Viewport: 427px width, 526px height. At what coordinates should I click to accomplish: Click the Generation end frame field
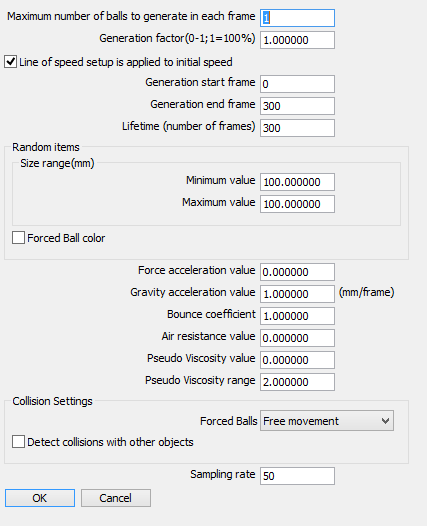297,106
